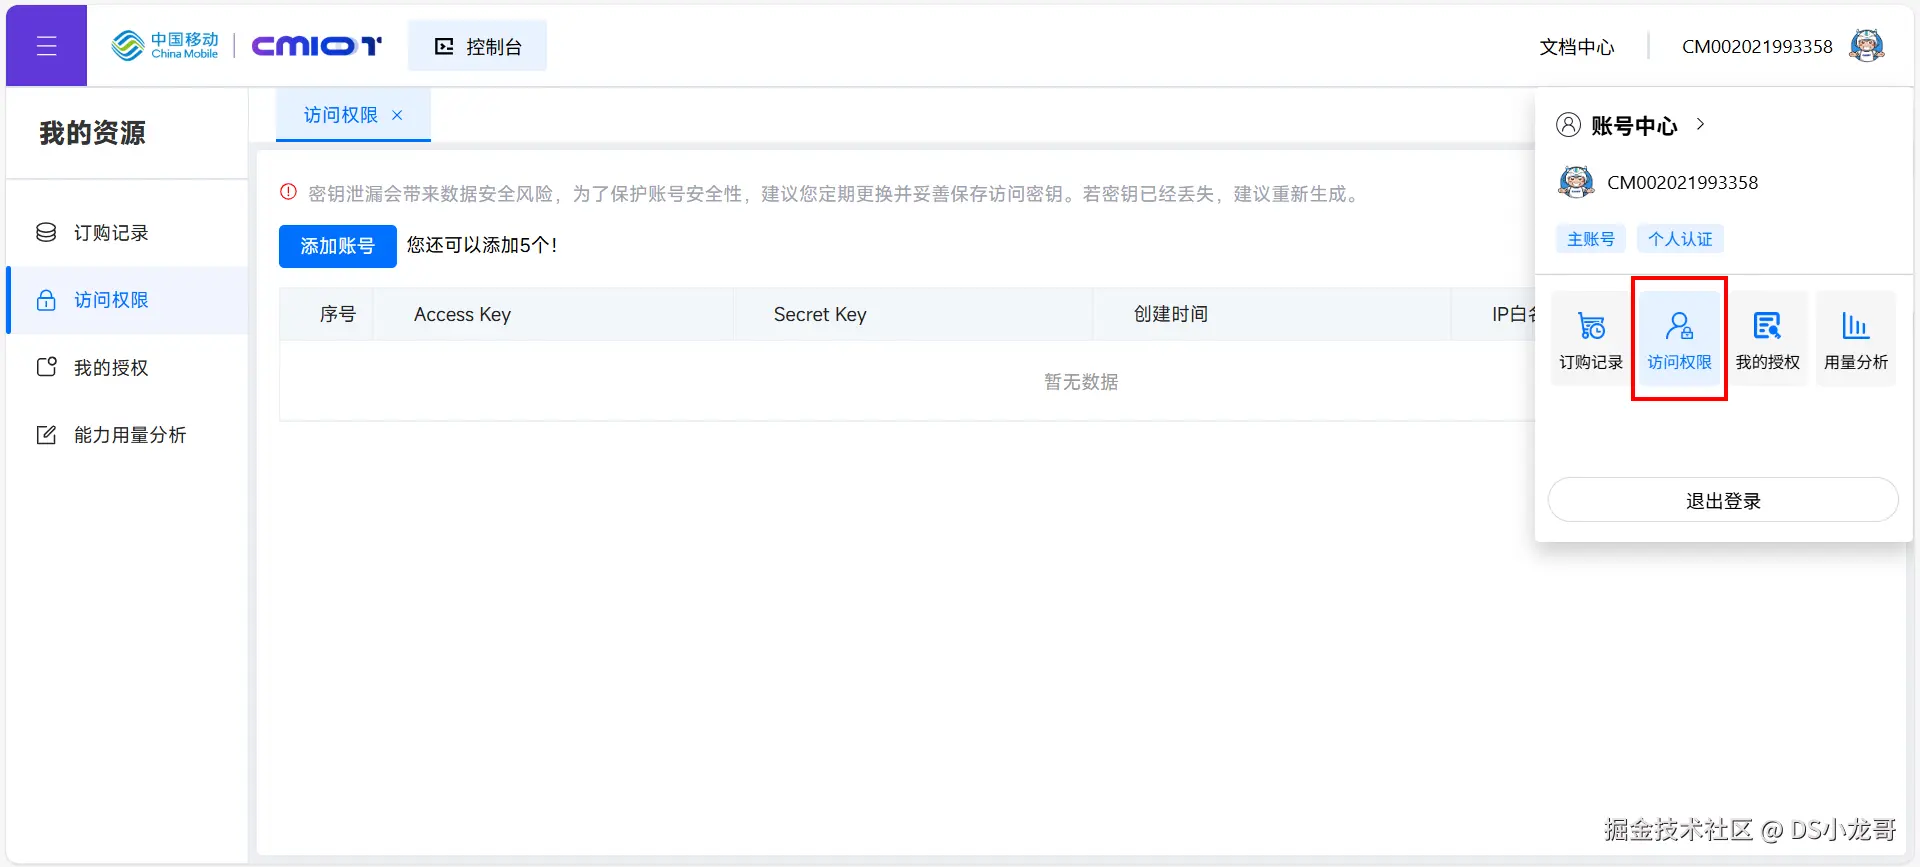The height and width of the screenshot is (867, 1920).
Task: Toggle the hamburger menu sidebar
Action: [46, 46]
